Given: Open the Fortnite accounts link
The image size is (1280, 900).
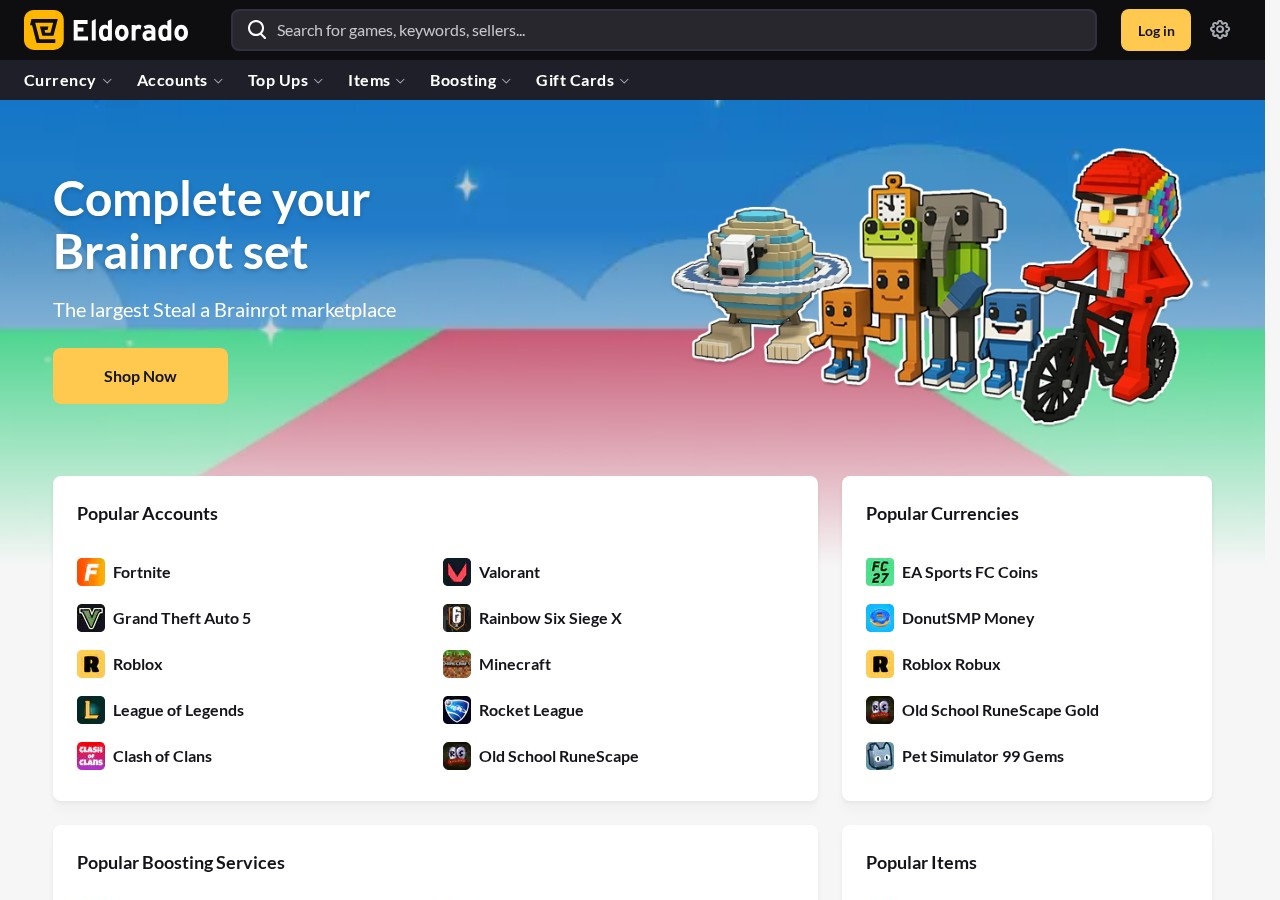Looking at the screenshot, I should [142, 572].
